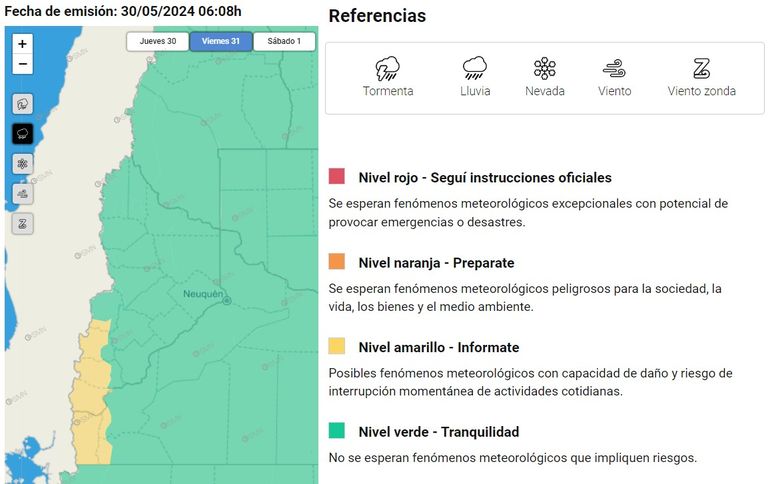Click the red Nivel rojo color swatch

337,177
